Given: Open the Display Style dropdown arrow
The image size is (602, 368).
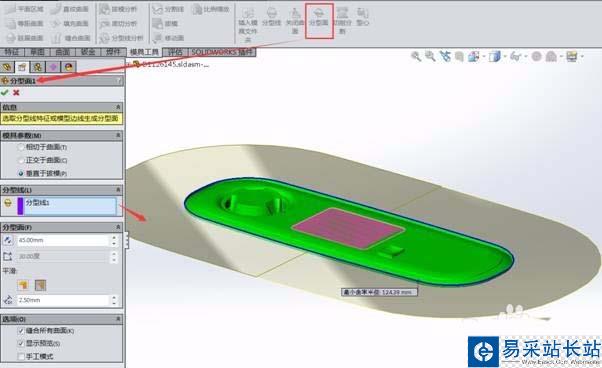Looking at the screenshot, I should pos(504,57).
